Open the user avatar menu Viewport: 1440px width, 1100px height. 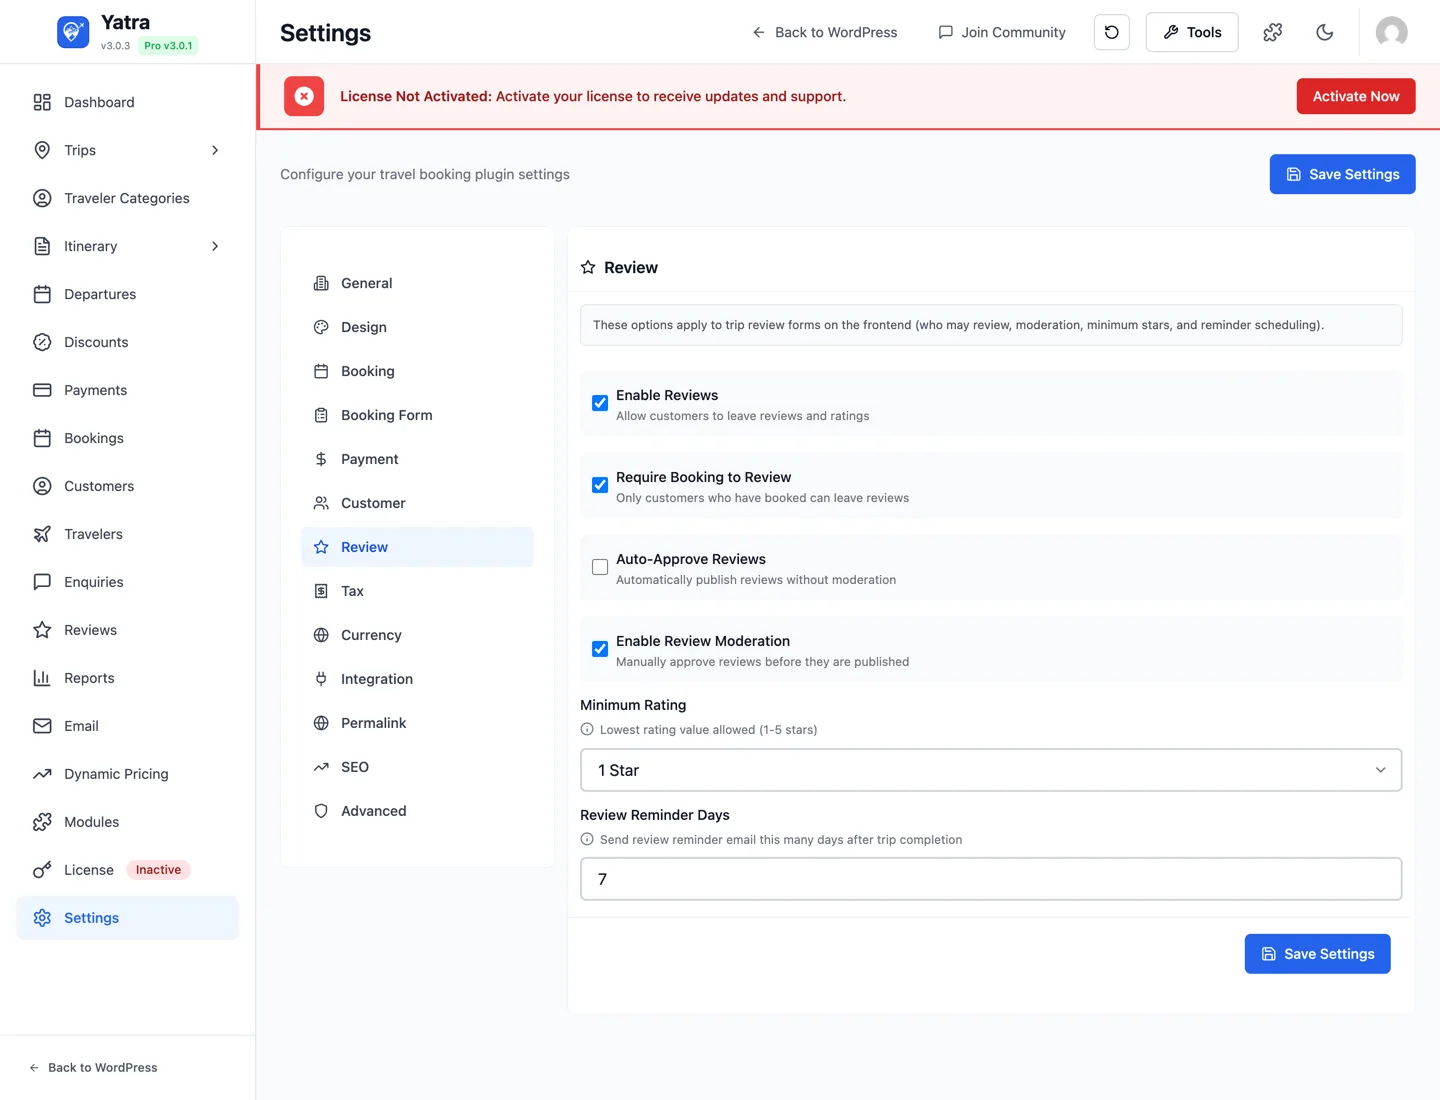(1392, 32)
